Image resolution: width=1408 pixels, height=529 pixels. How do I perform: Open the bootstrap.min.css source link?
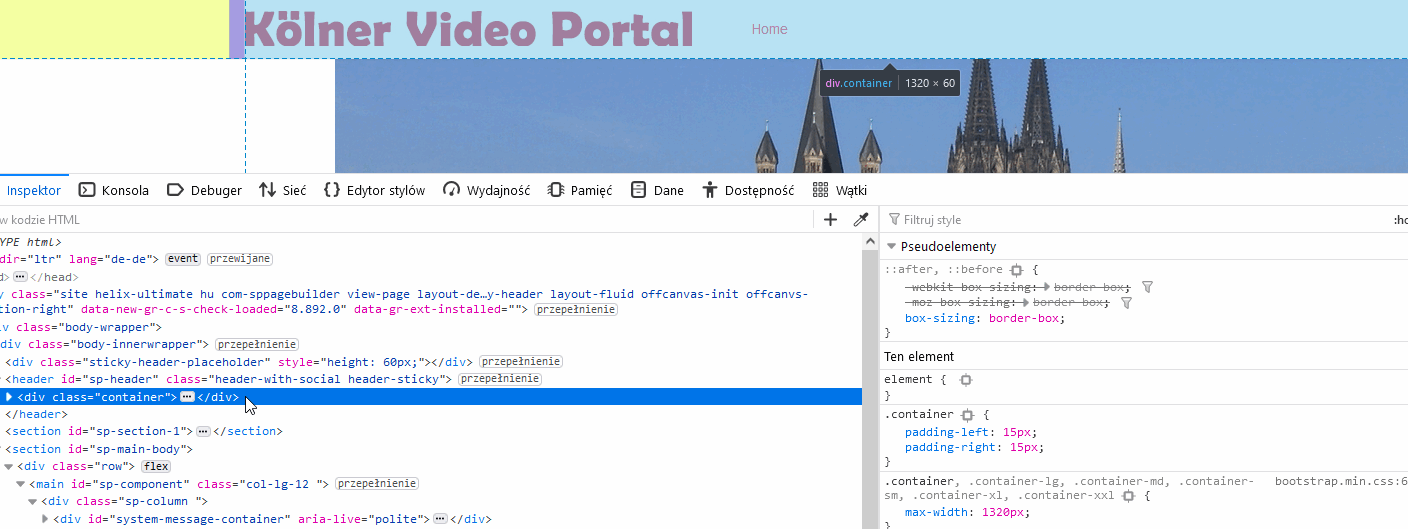pos(1340,481)
